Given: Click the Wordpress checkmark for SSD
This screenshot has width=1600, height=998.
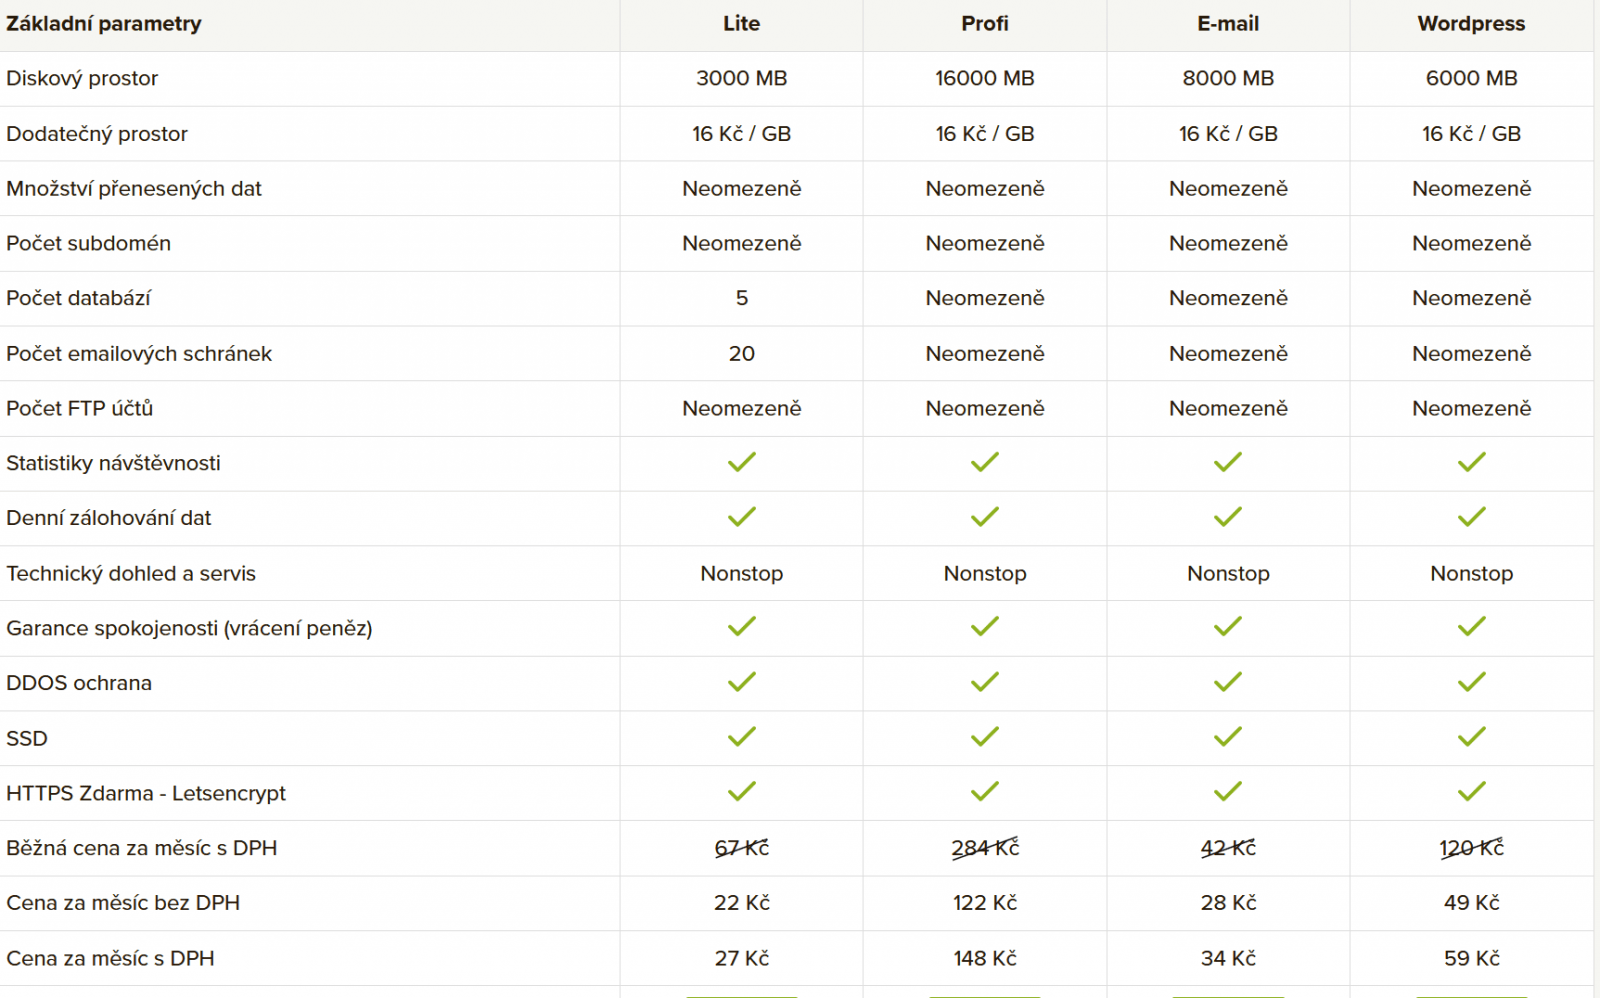Looking at the screenshot, I should pyautogui.click(x=1472, y=737).
